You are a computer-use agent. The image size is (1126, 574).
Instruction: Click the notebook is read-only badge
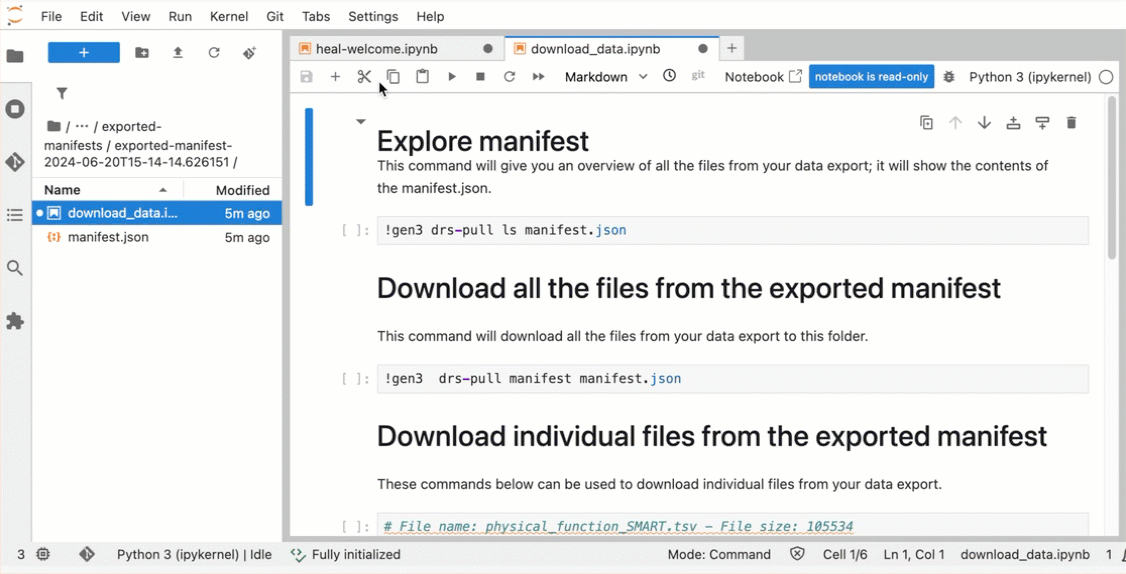871,77
